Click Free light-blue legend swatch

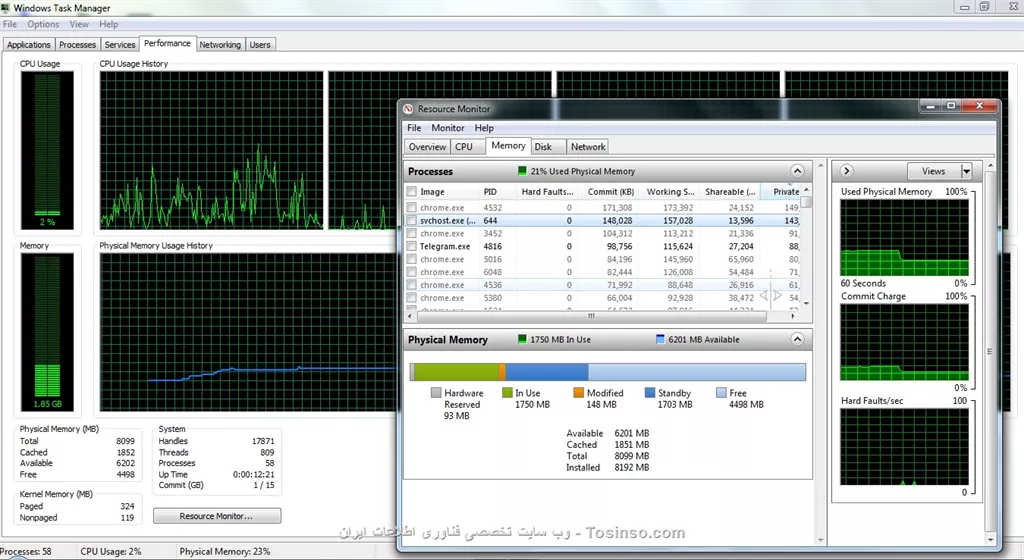(x=721, y=393)
